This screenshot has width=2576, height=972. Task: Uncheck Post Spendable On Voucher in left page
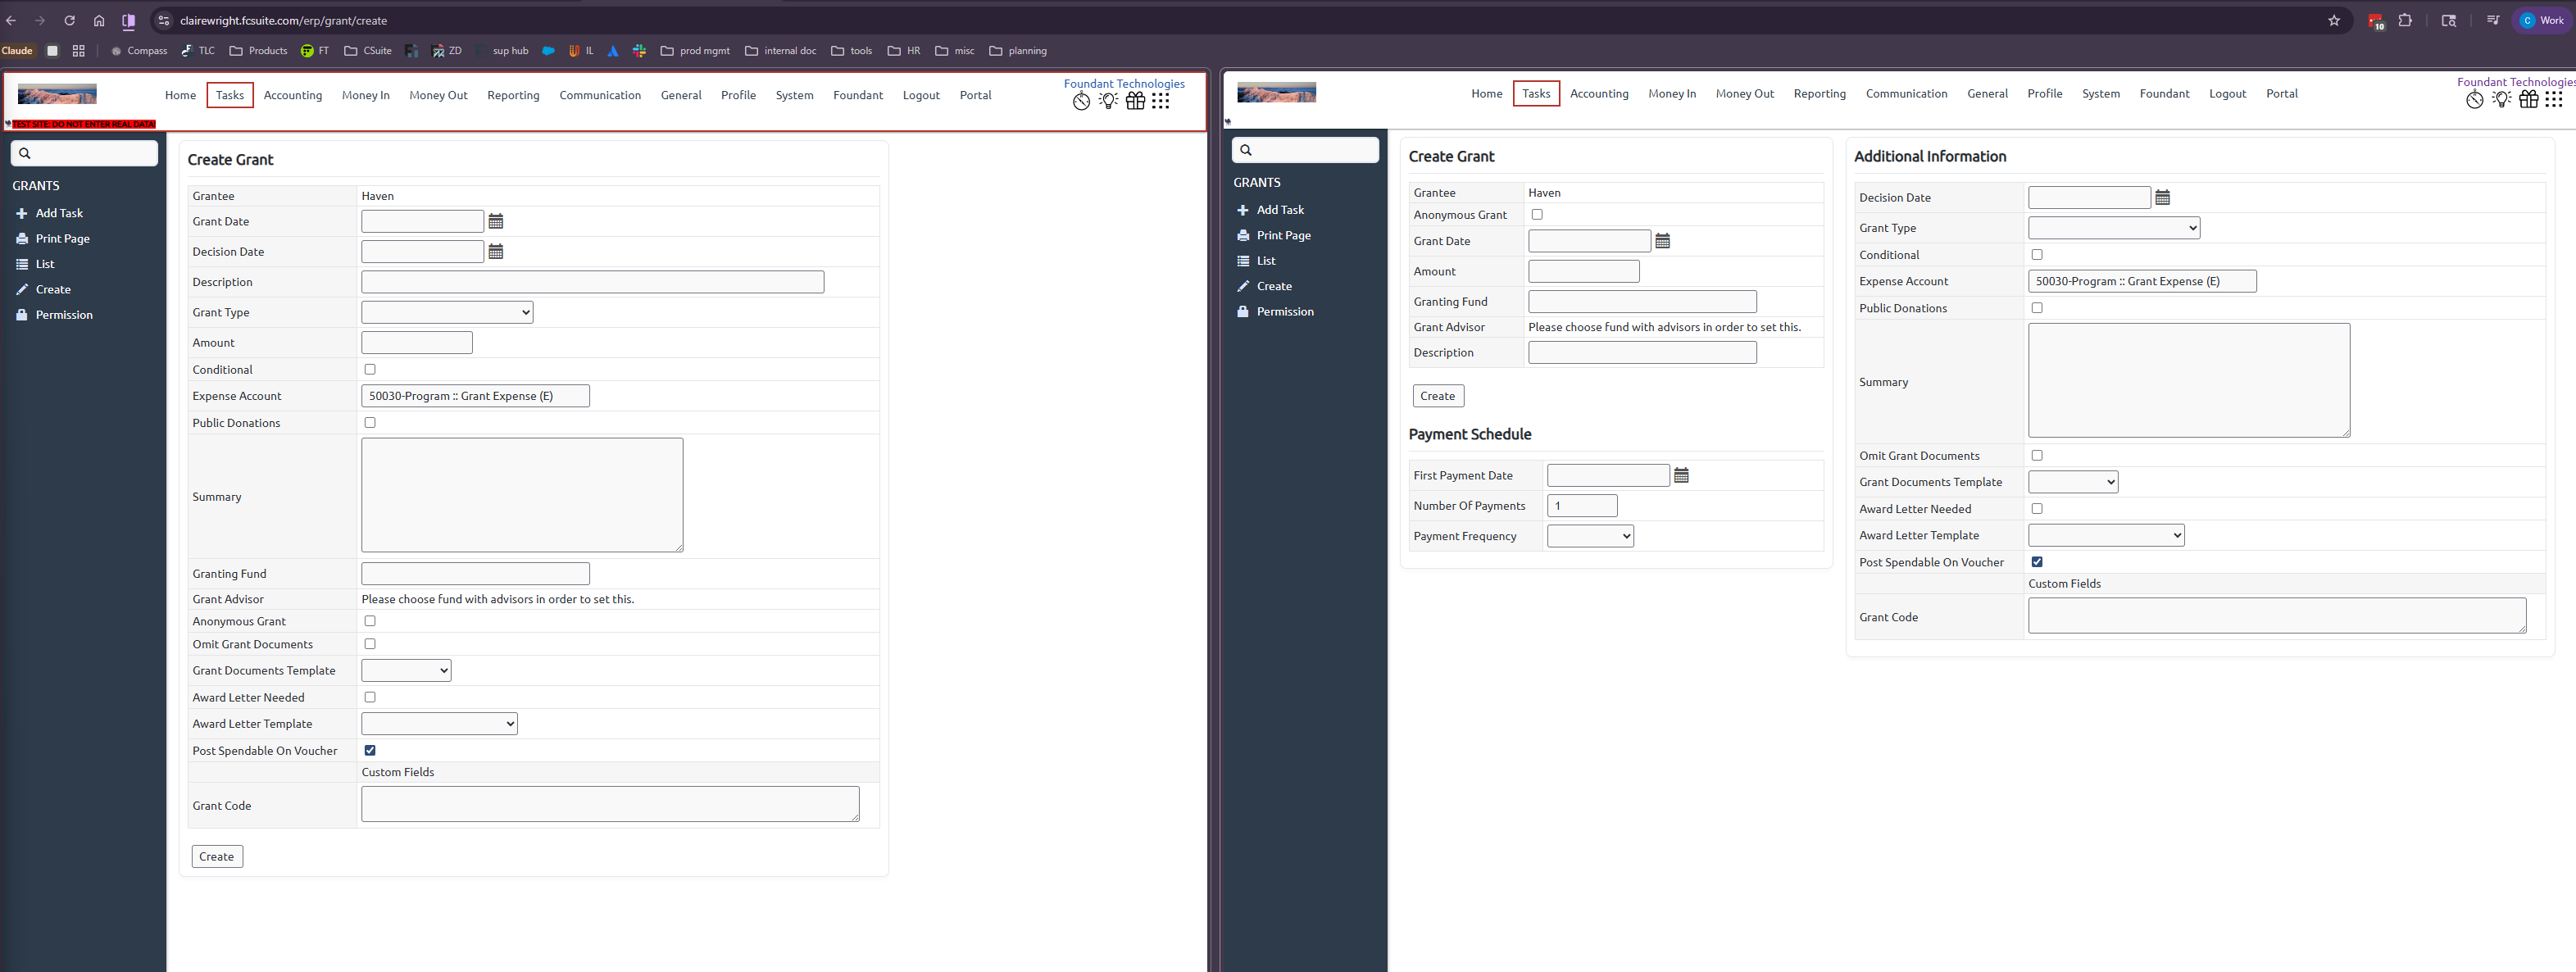point(370,750)
